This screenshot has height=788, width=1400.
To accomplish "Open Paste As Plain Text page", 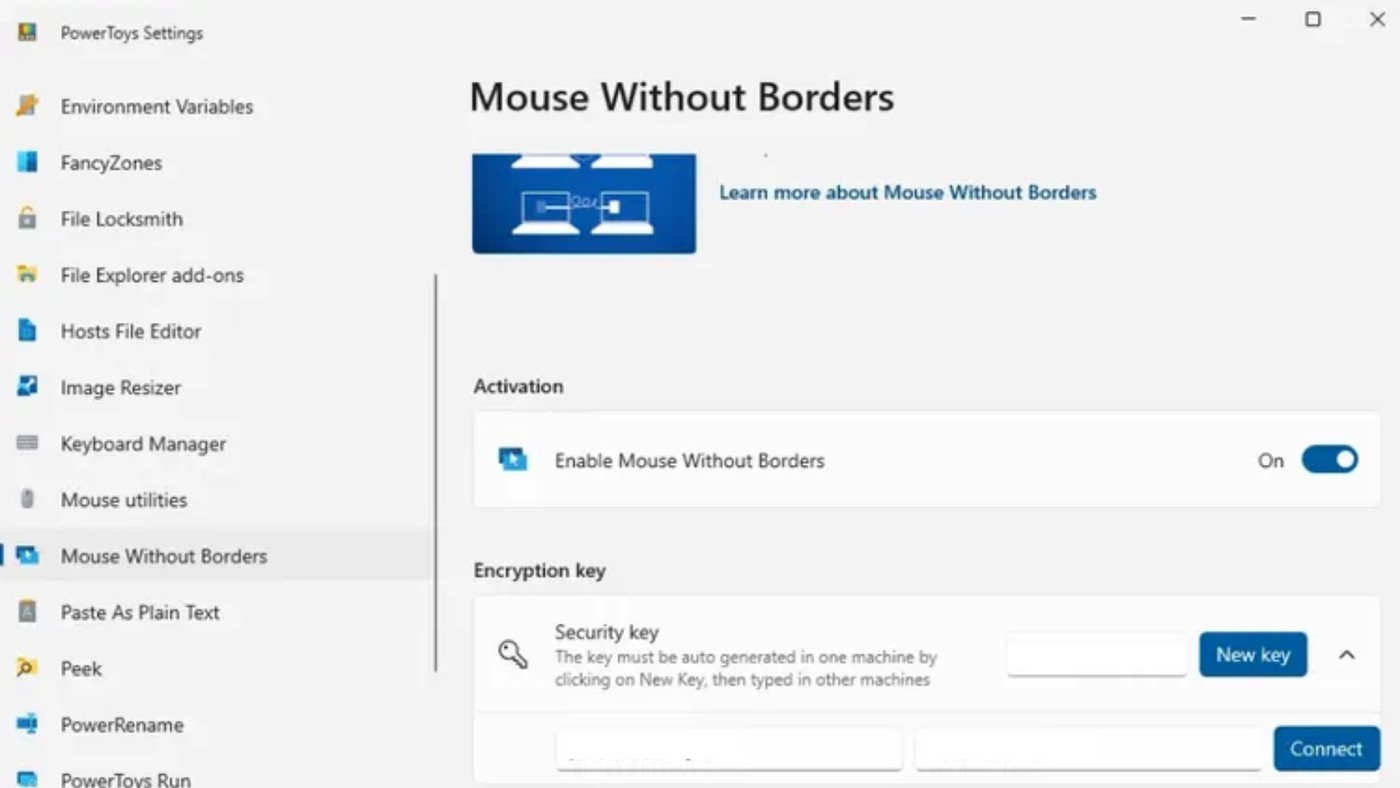I will (140, 612).
